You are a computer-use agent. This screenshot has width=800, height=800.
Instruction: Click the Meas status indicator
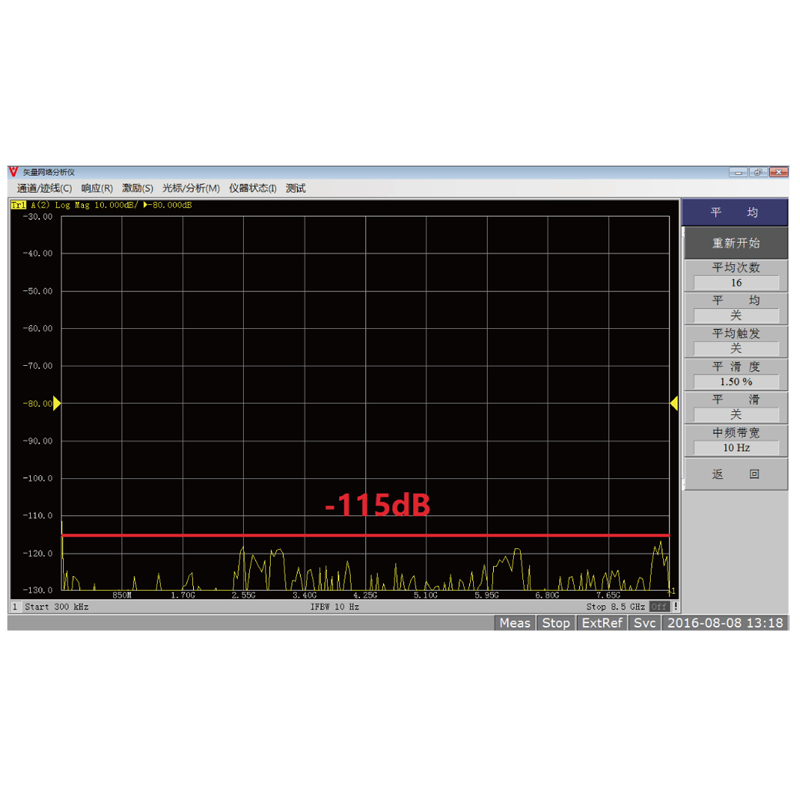pos(515,623)
